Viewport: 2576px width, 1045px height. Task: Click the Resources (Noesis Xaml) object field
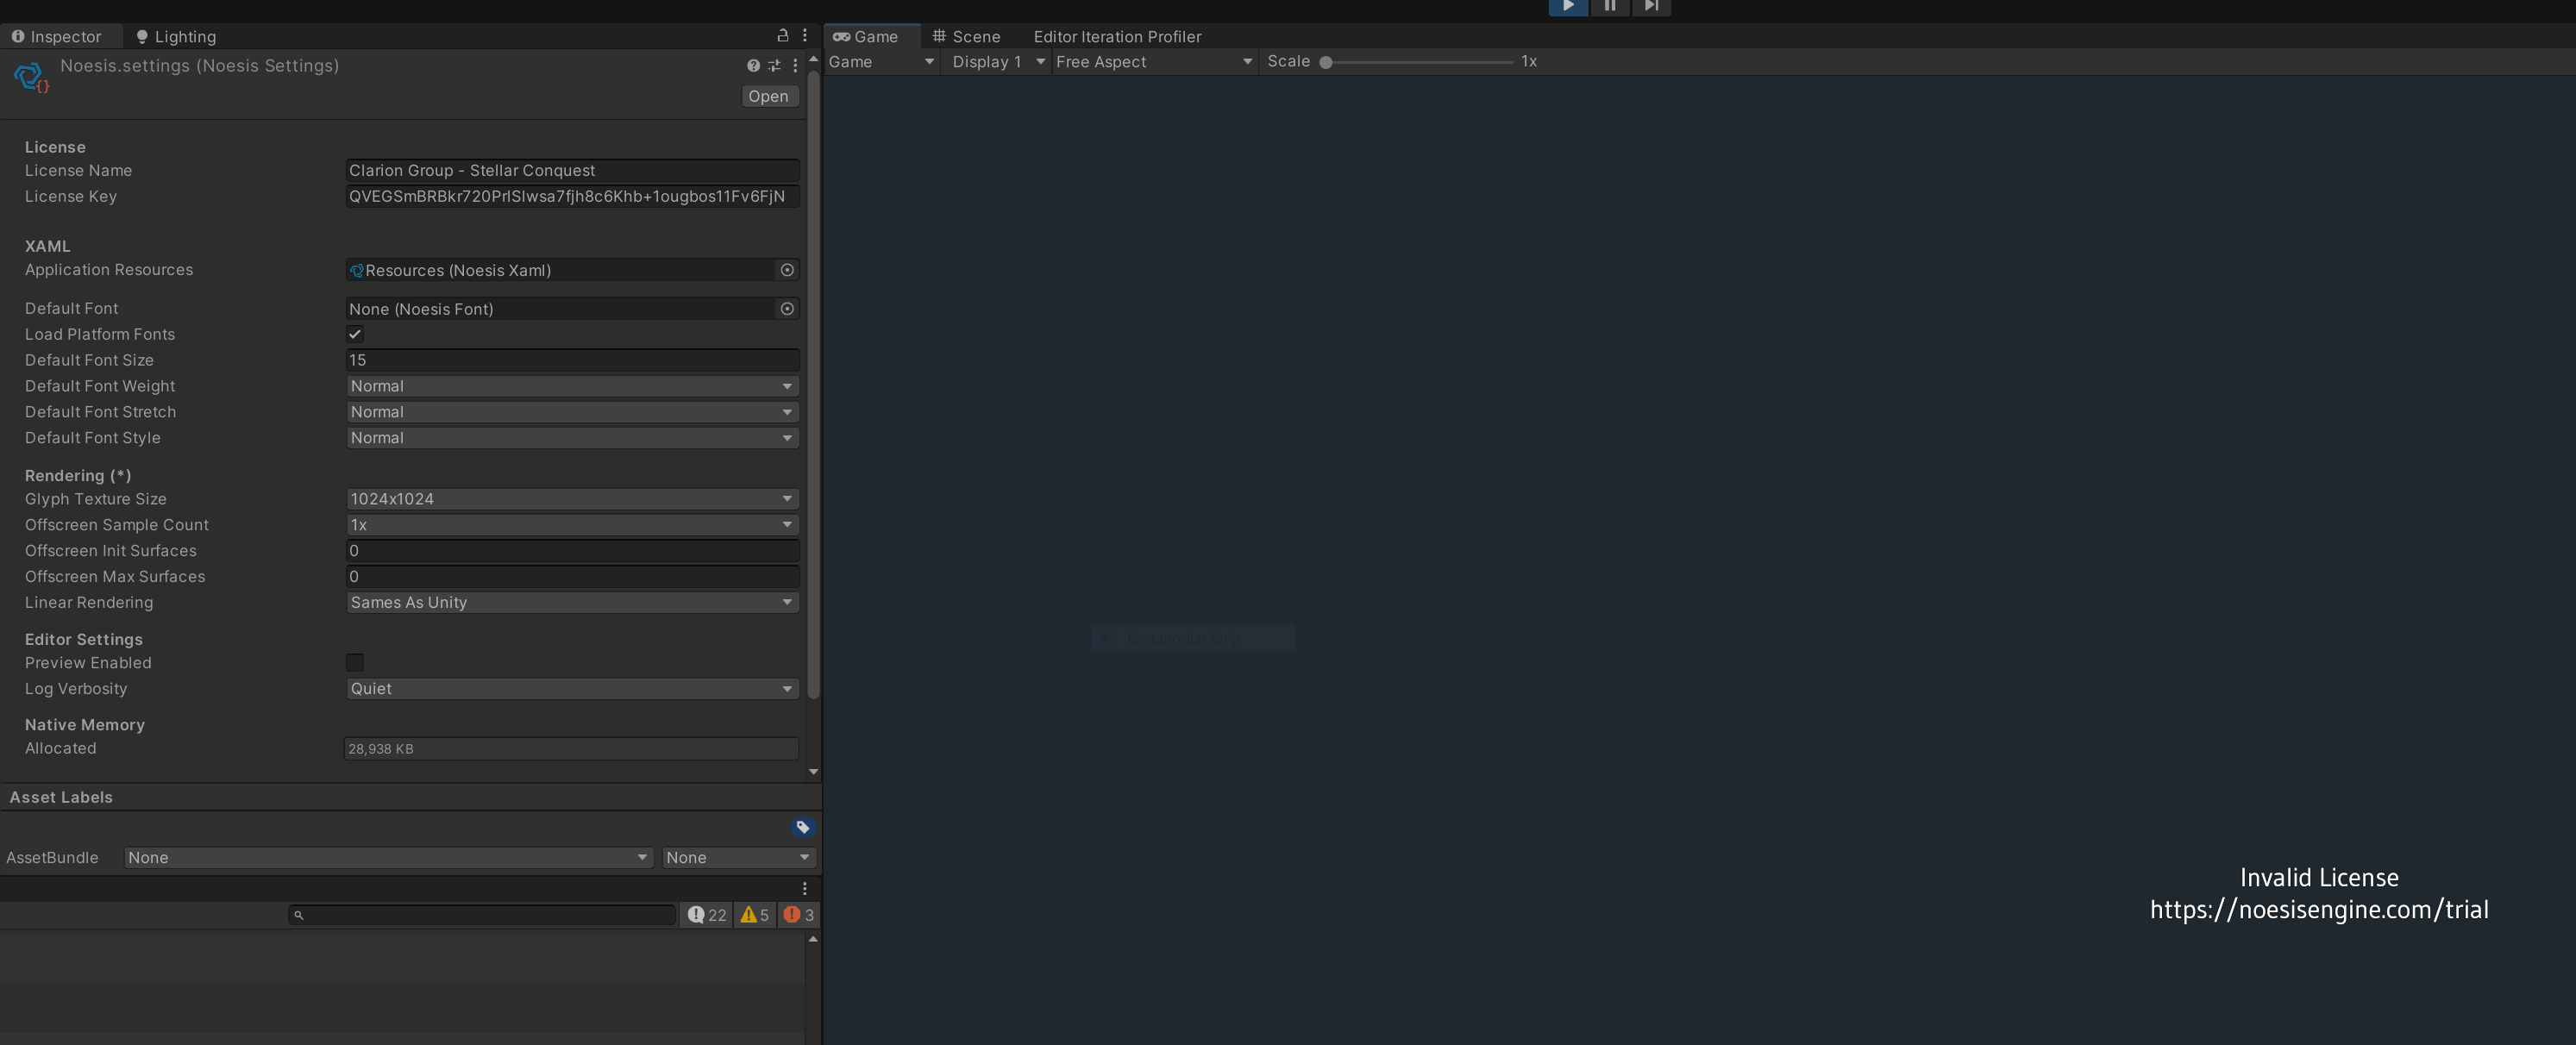coord(561,270)
